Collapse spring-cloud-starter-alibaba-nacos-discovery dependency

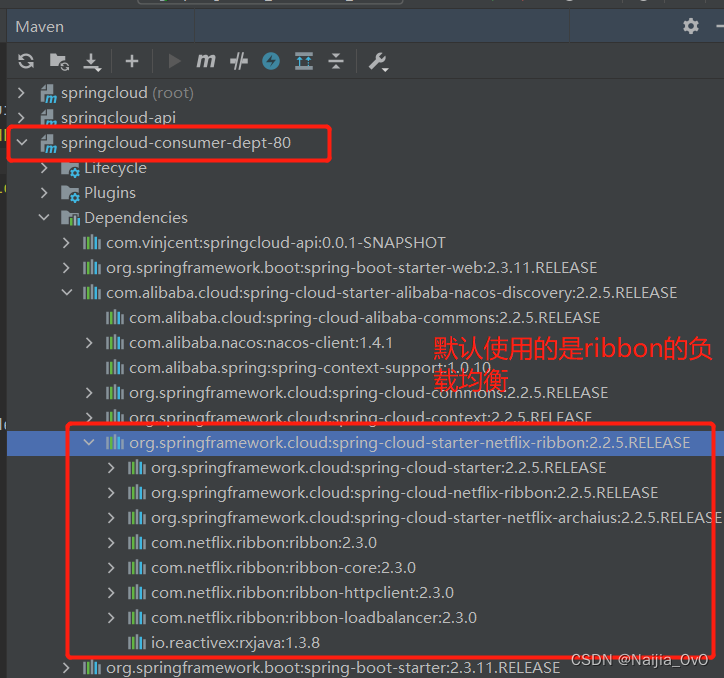pyautogui.click(x=67, y=292)
